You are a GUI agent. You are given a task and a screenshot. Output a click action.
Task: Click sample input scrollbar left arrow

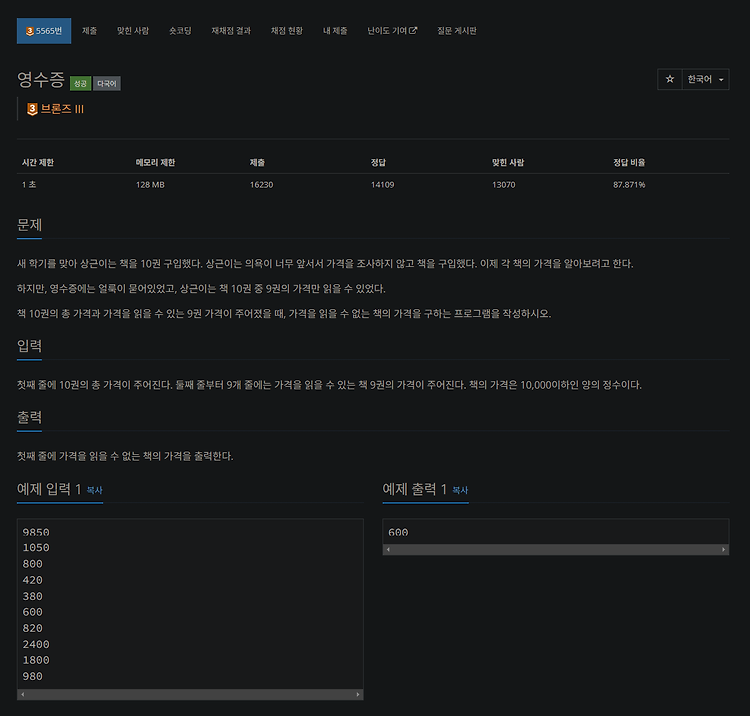(x=22, y=694)
